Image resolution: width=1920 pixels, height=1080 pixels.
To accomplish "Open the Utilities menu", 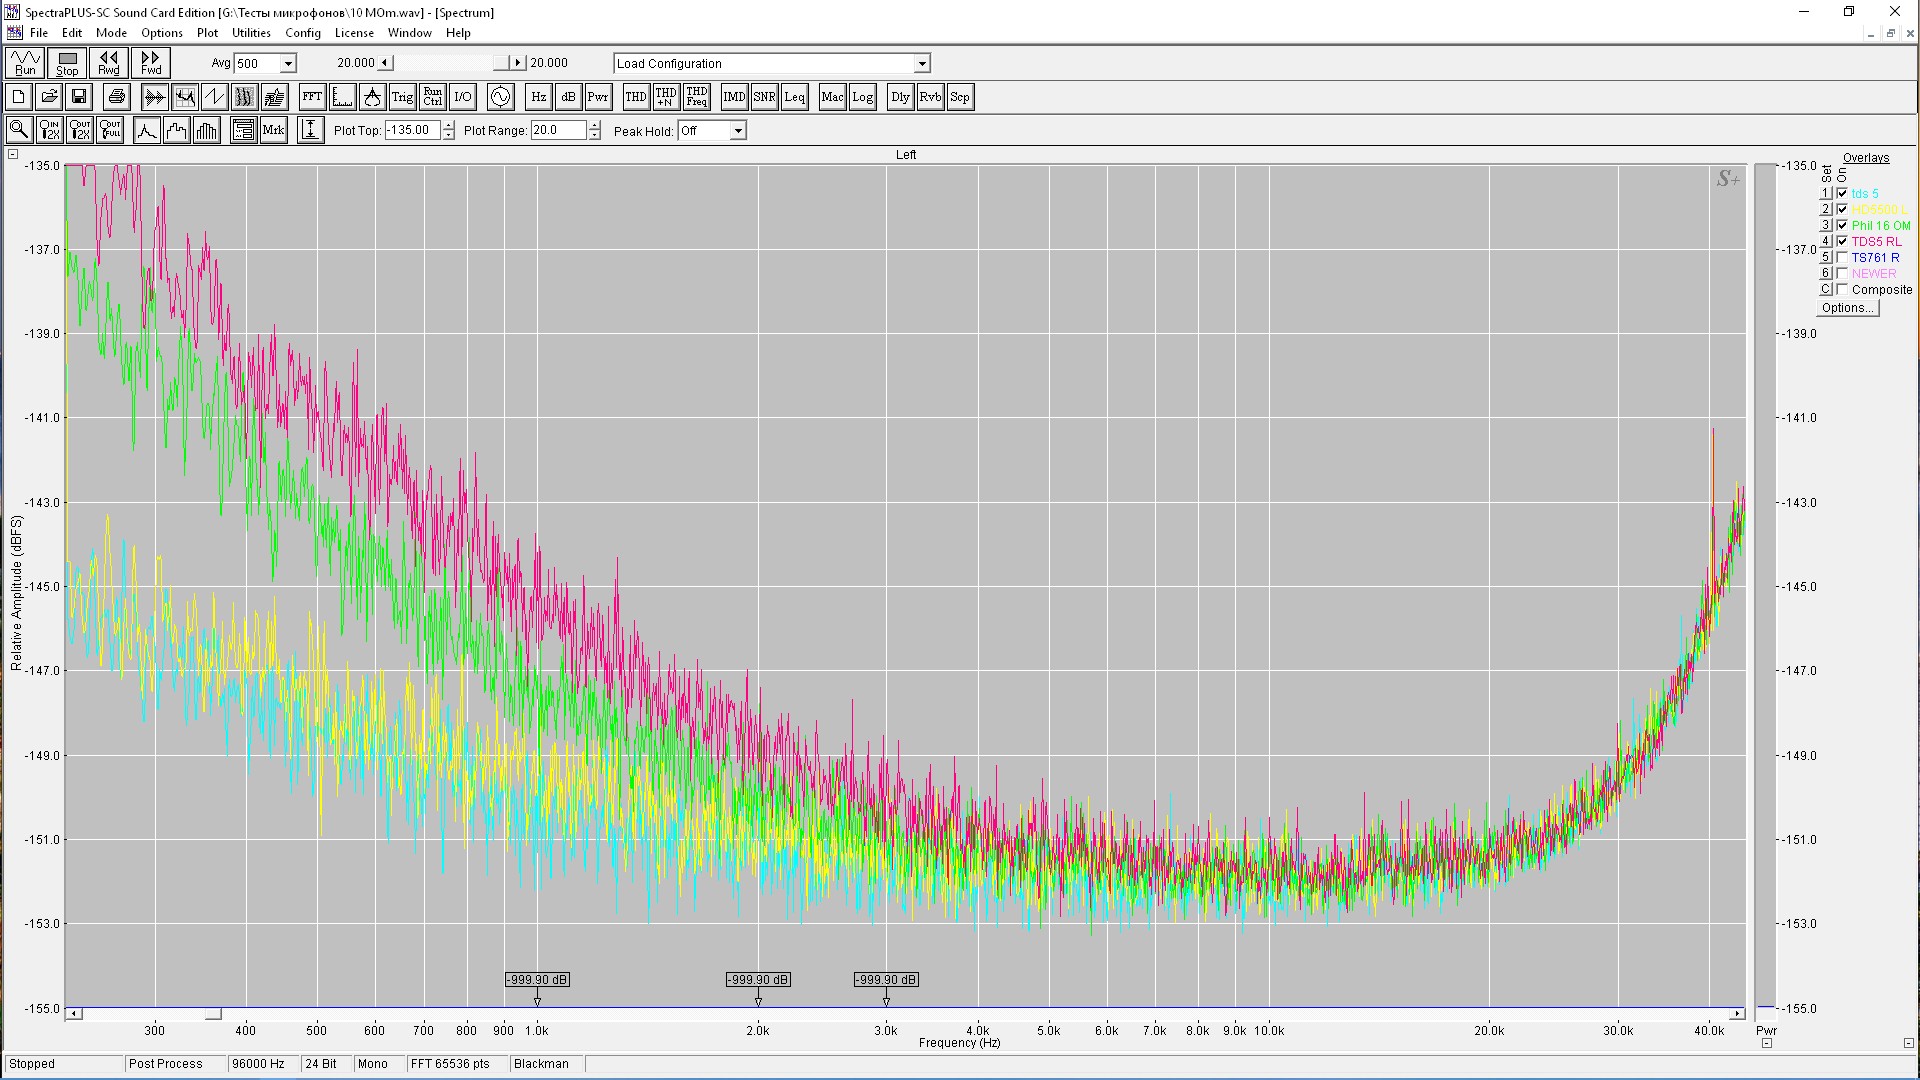I will 251,33.
